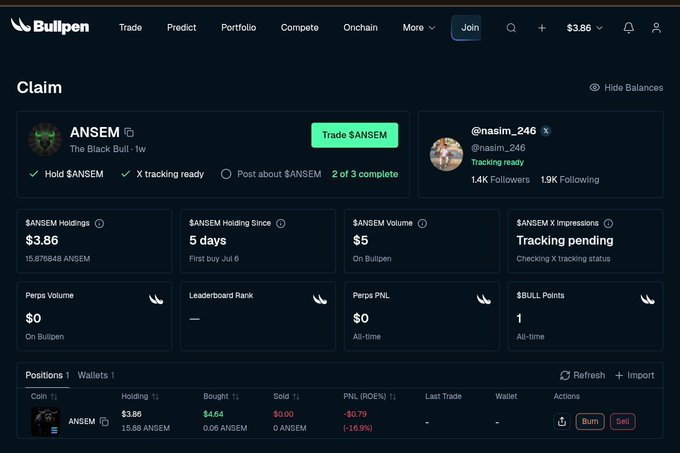Click the @nasim_246 profile picture
The height and width of the screenshot is (453, 680).
click(446, 154)
